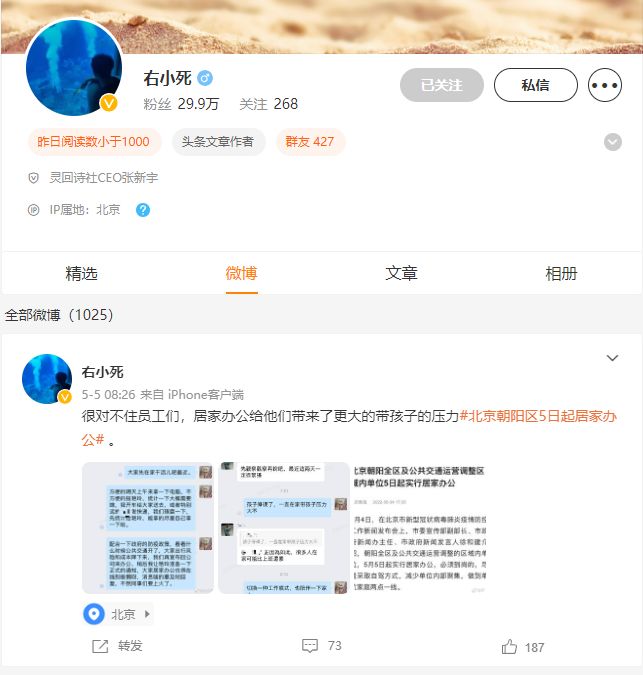Switch to the 精选 tab
643x675 pixels.
click(81, 273)
